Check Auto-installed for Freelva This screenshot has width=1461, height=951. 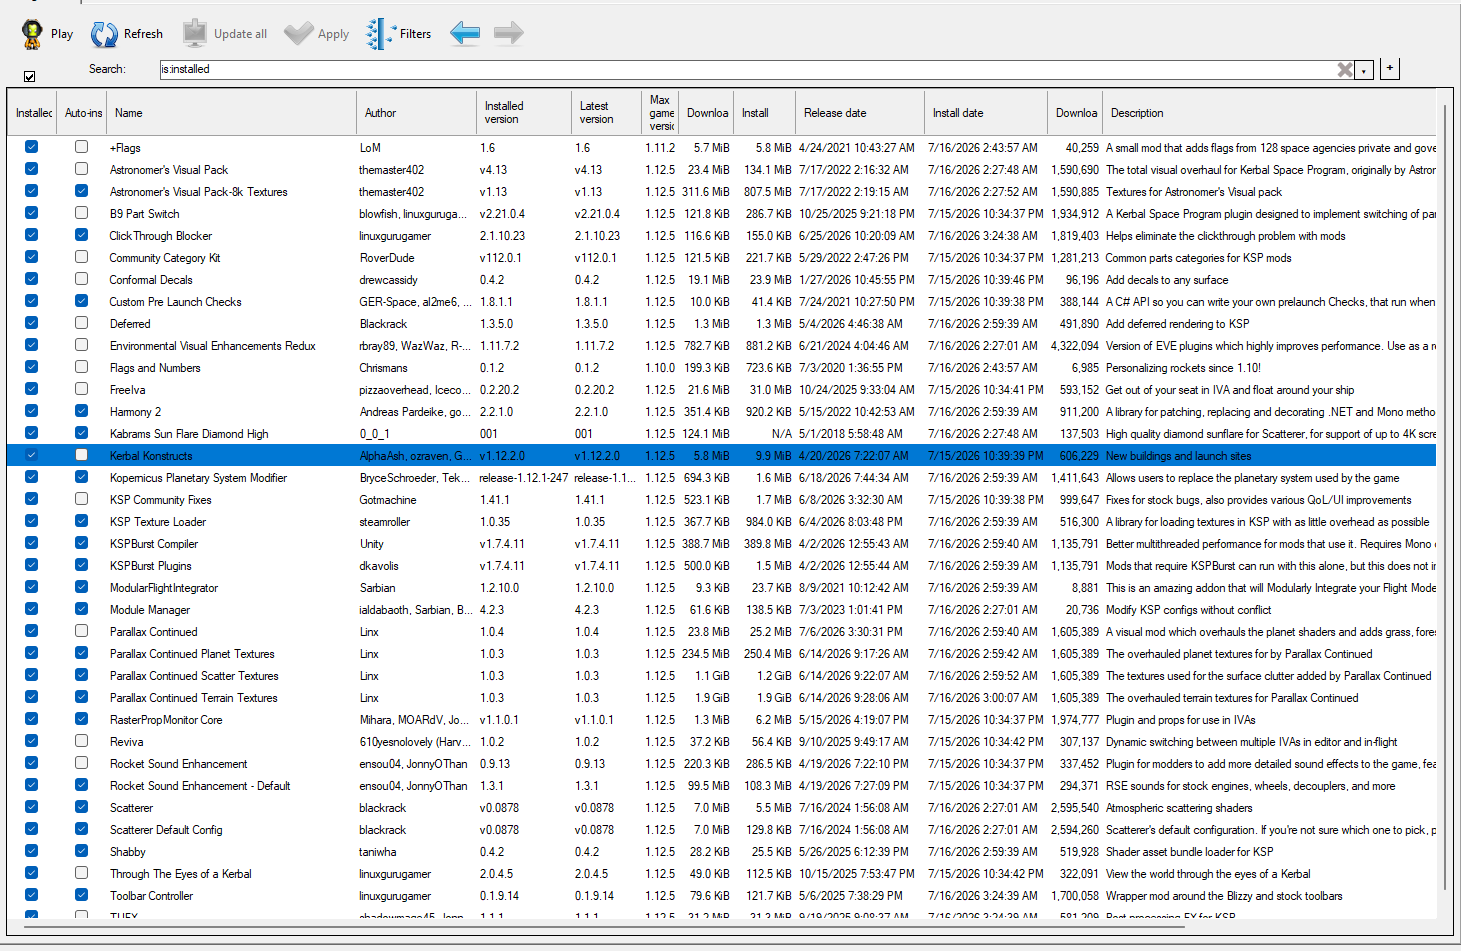click(81, 389)
